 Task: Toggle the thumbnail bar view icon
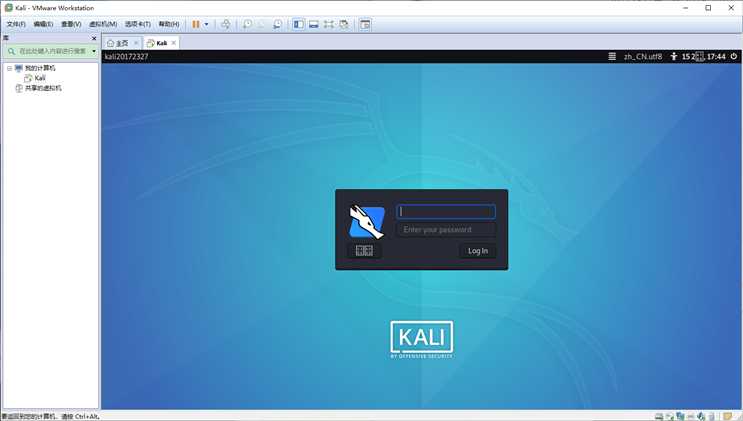pos(314,24)
